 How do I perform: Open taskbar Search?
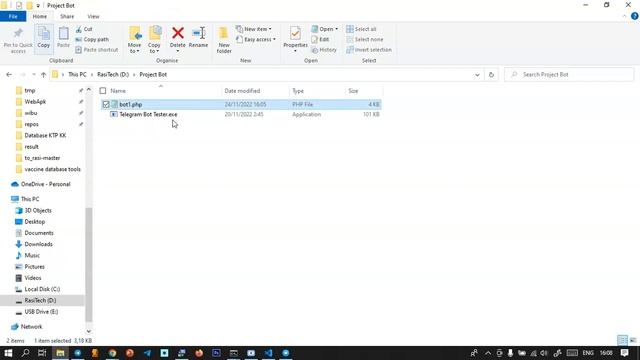(25, 353)
